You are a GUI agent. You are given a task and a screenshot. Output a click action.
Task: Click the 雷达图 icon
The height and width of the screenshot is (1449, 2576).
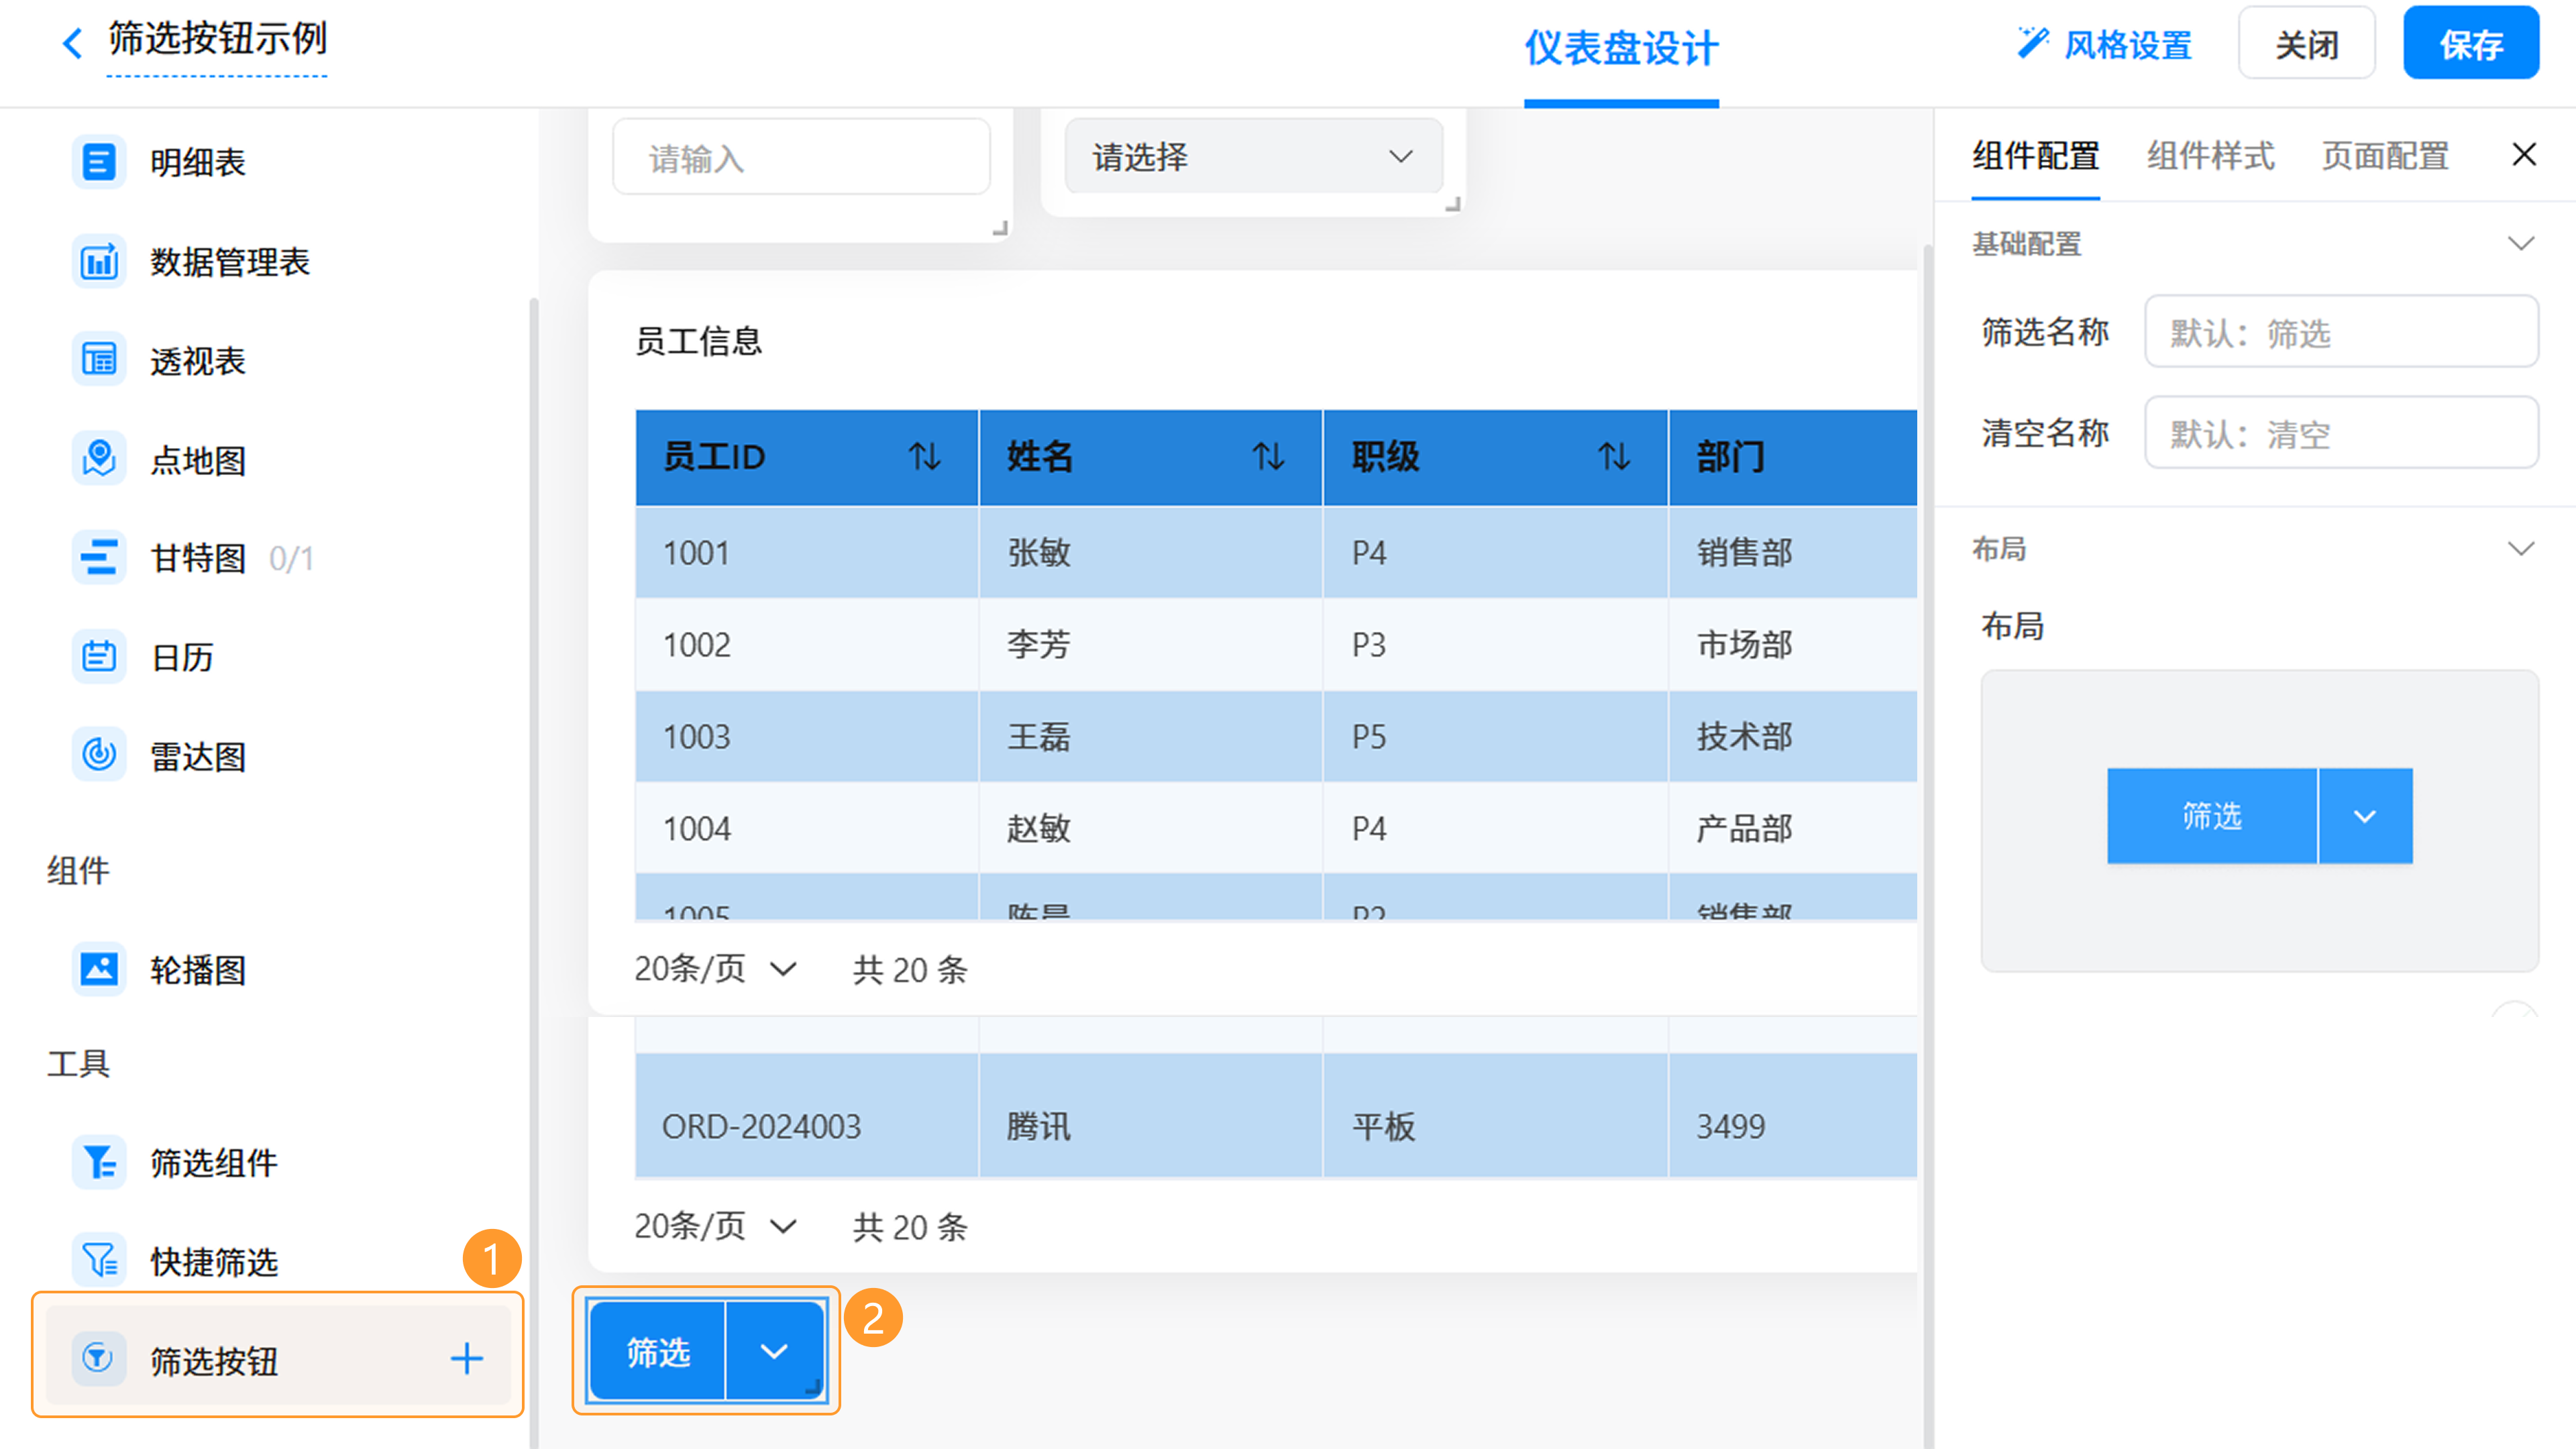[x=99, y=755]
